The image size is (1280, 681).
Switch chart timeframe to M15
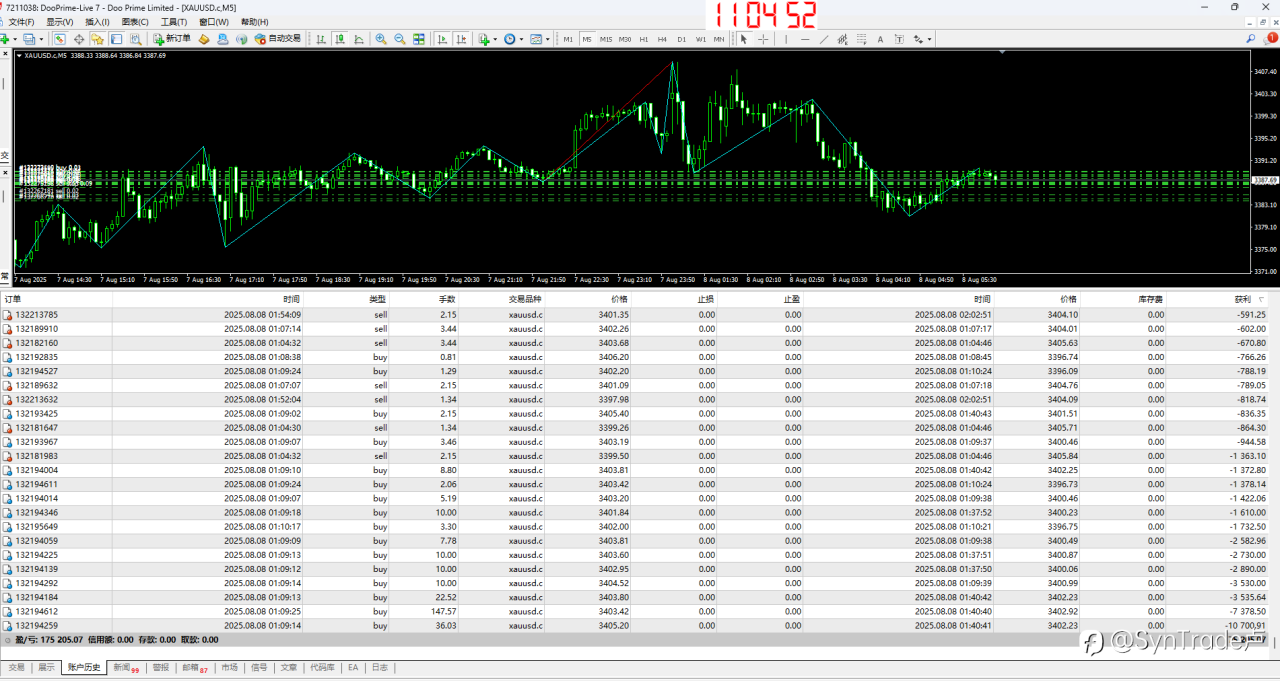pos(606,39)
